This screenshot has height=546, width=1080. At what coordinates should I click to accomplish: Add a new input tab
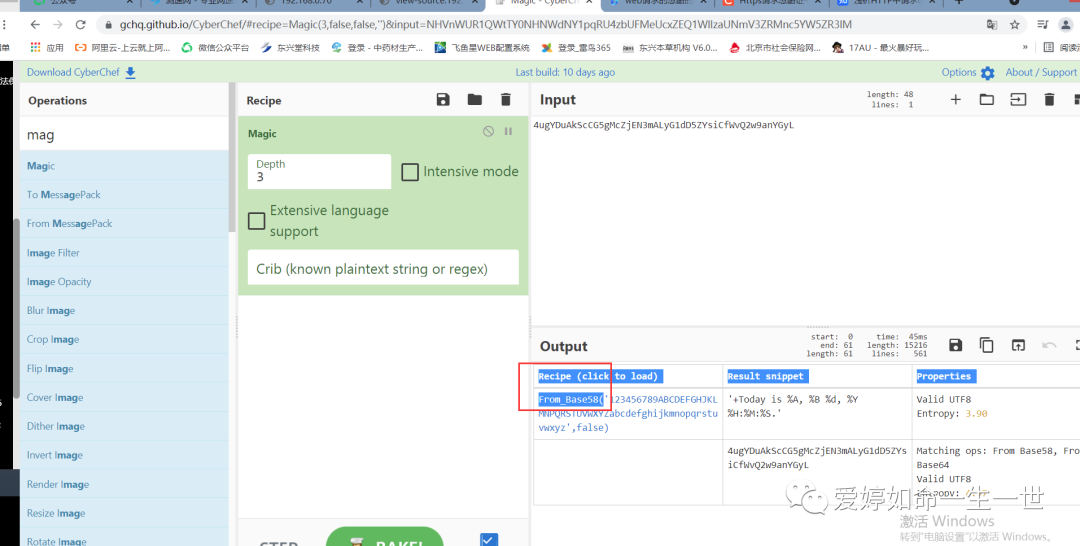(955, 100)
